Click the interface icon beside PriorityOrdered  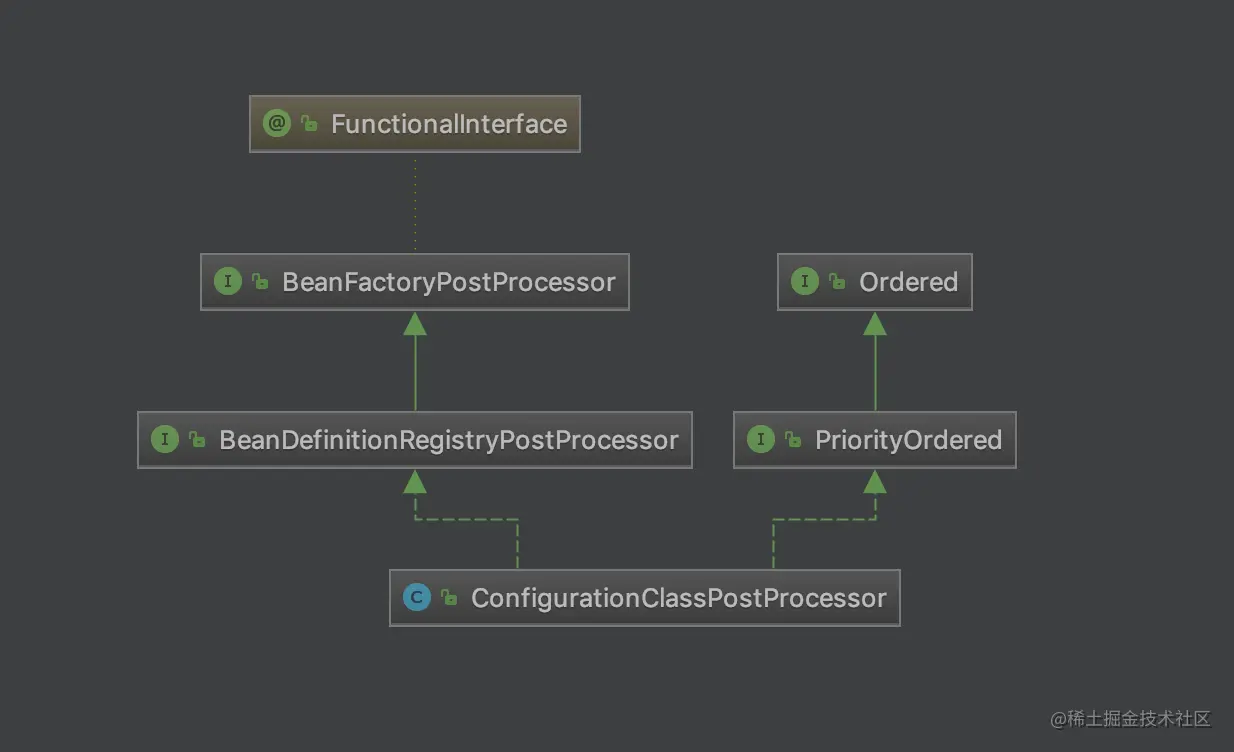point(760,440)
